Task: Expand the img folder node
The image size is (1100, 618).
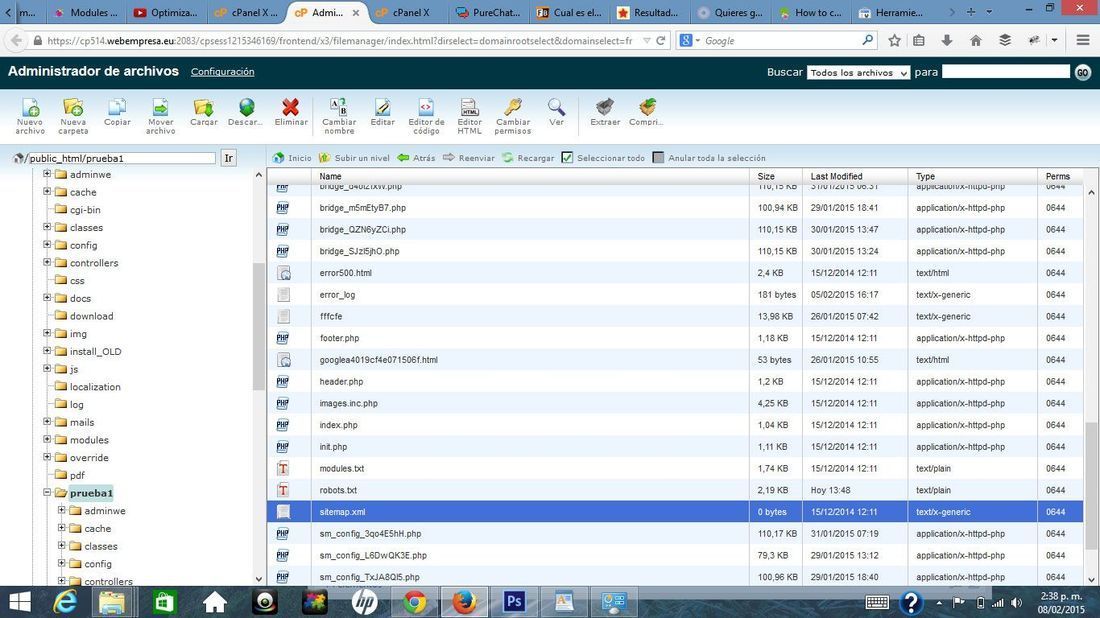Action: point(47,333)
